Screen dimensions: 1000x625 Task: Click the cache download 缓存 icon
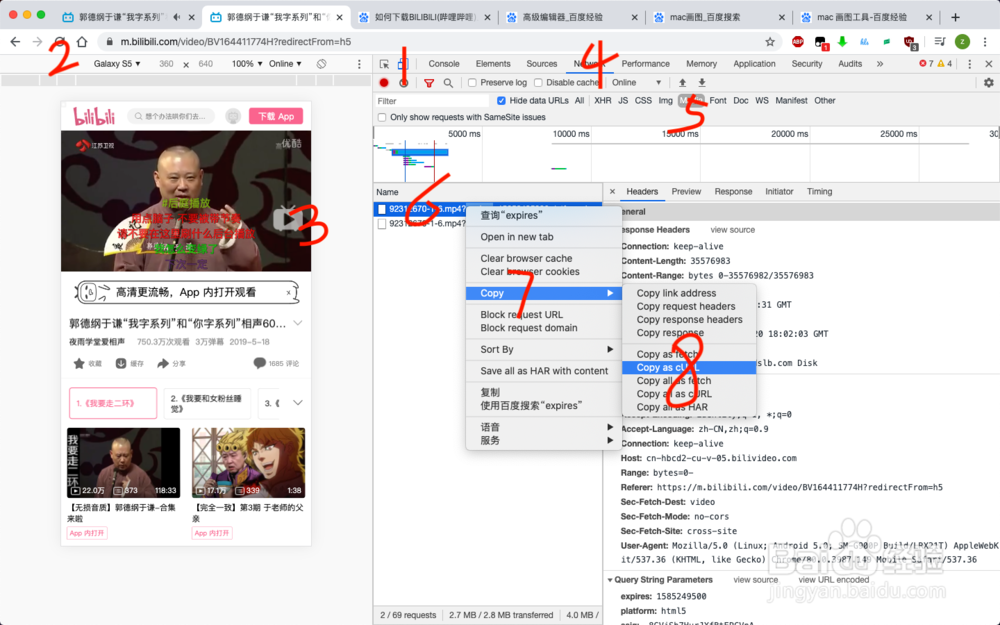coord(121,364)
